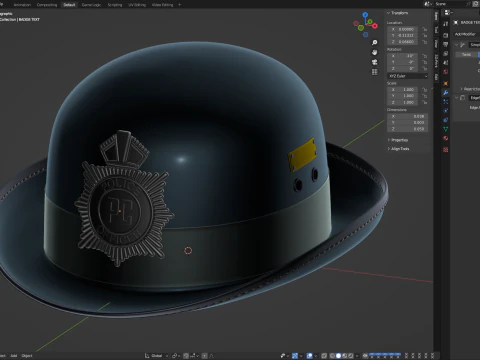Viewport: 480px width, 360px height.
Task: Open the Physics properties tab icon
Action: [446, 111]
